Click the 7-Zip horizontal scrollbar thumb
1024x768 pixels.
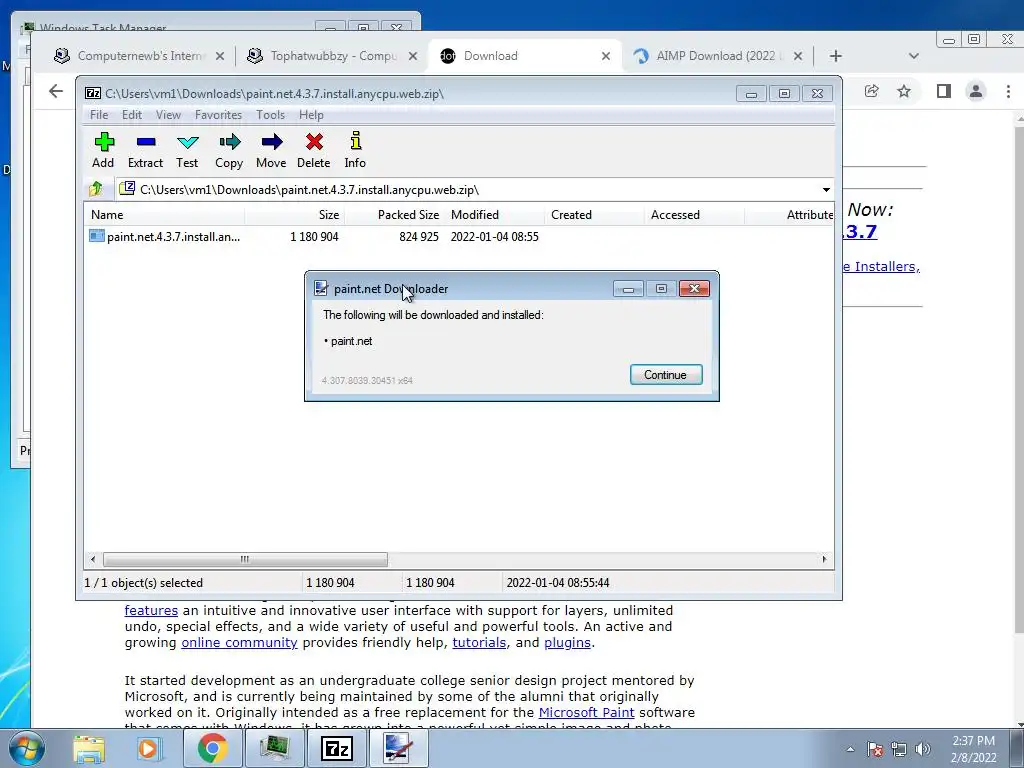coord(245,560)
